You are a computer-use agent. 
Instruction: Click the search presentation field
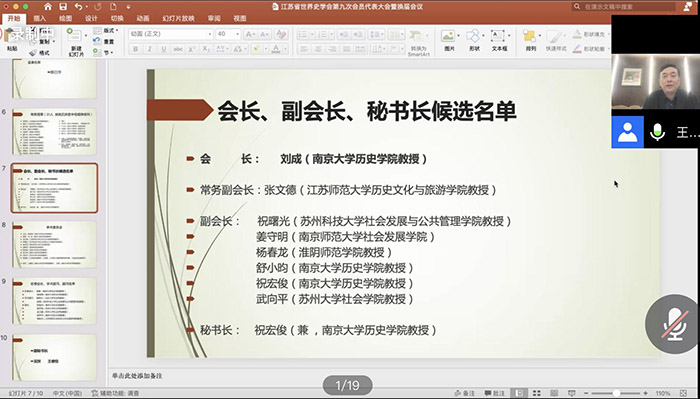click(623, 7)
